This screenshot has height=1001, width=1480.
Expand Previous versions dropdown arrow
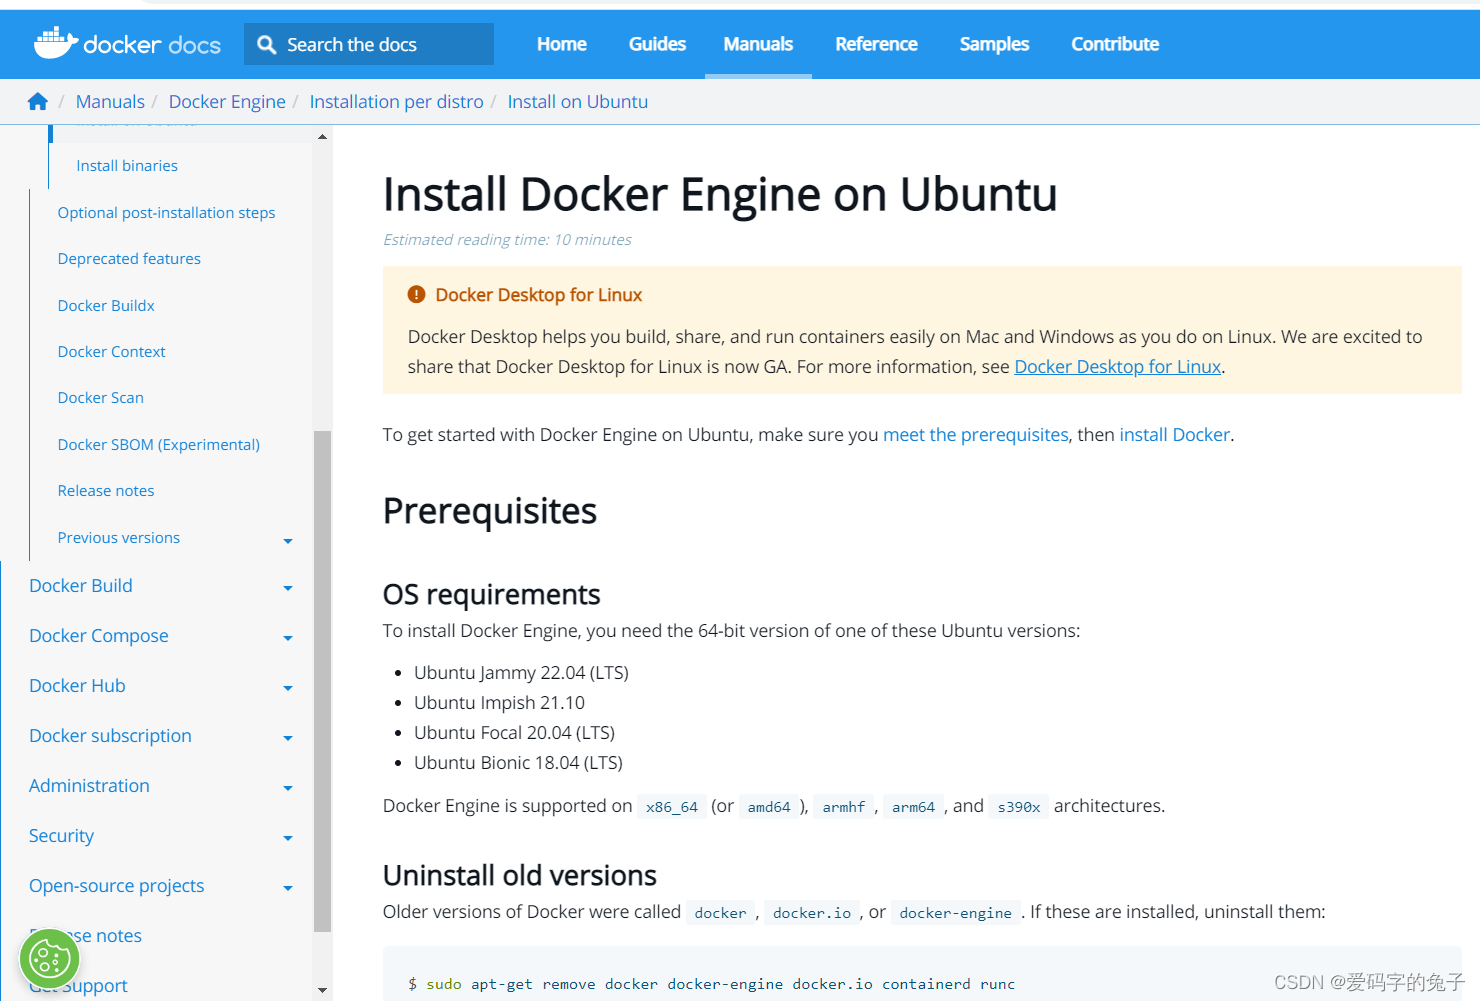pos(288,541)
